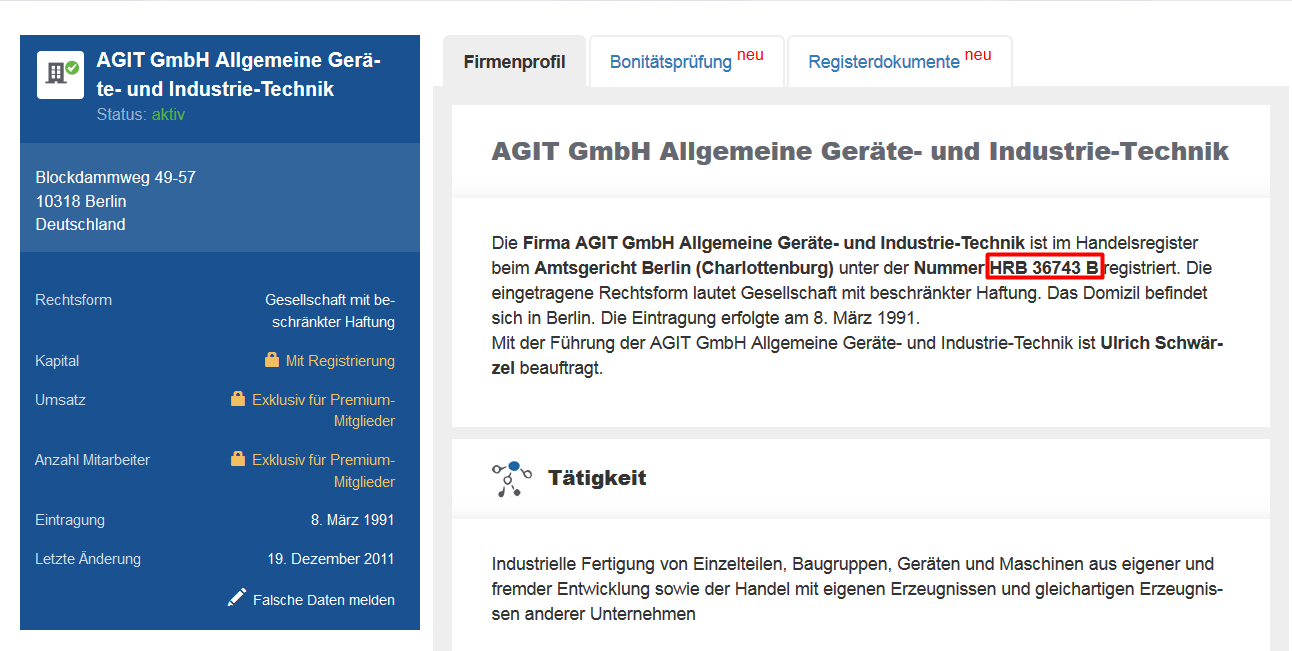The height and width of the screenshot is (651, 1292).
Task: Click the Letzte Änderung label
Action: click(x=88, y=559)
